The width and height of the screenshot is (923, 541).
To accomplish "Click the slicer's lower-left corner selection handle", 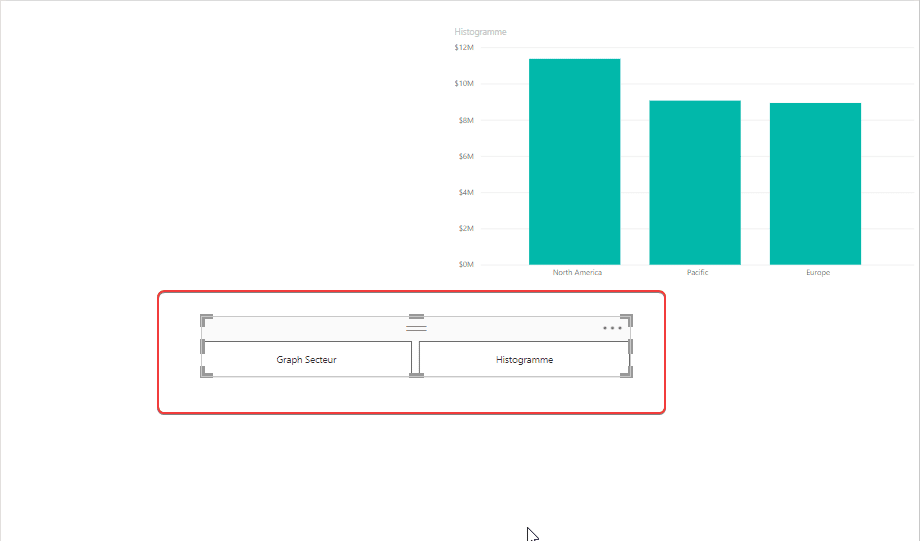I will coord(206,372).
